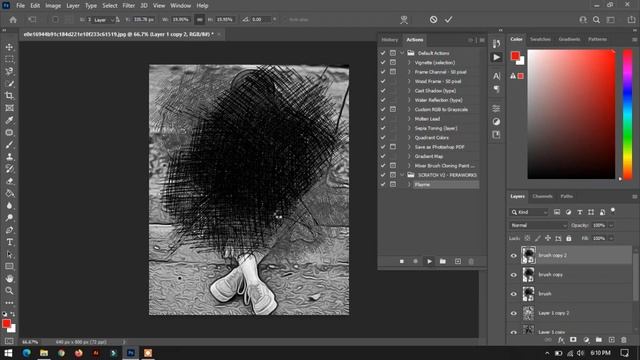Select the Rectangular Marquee tool

coord(9,59)
